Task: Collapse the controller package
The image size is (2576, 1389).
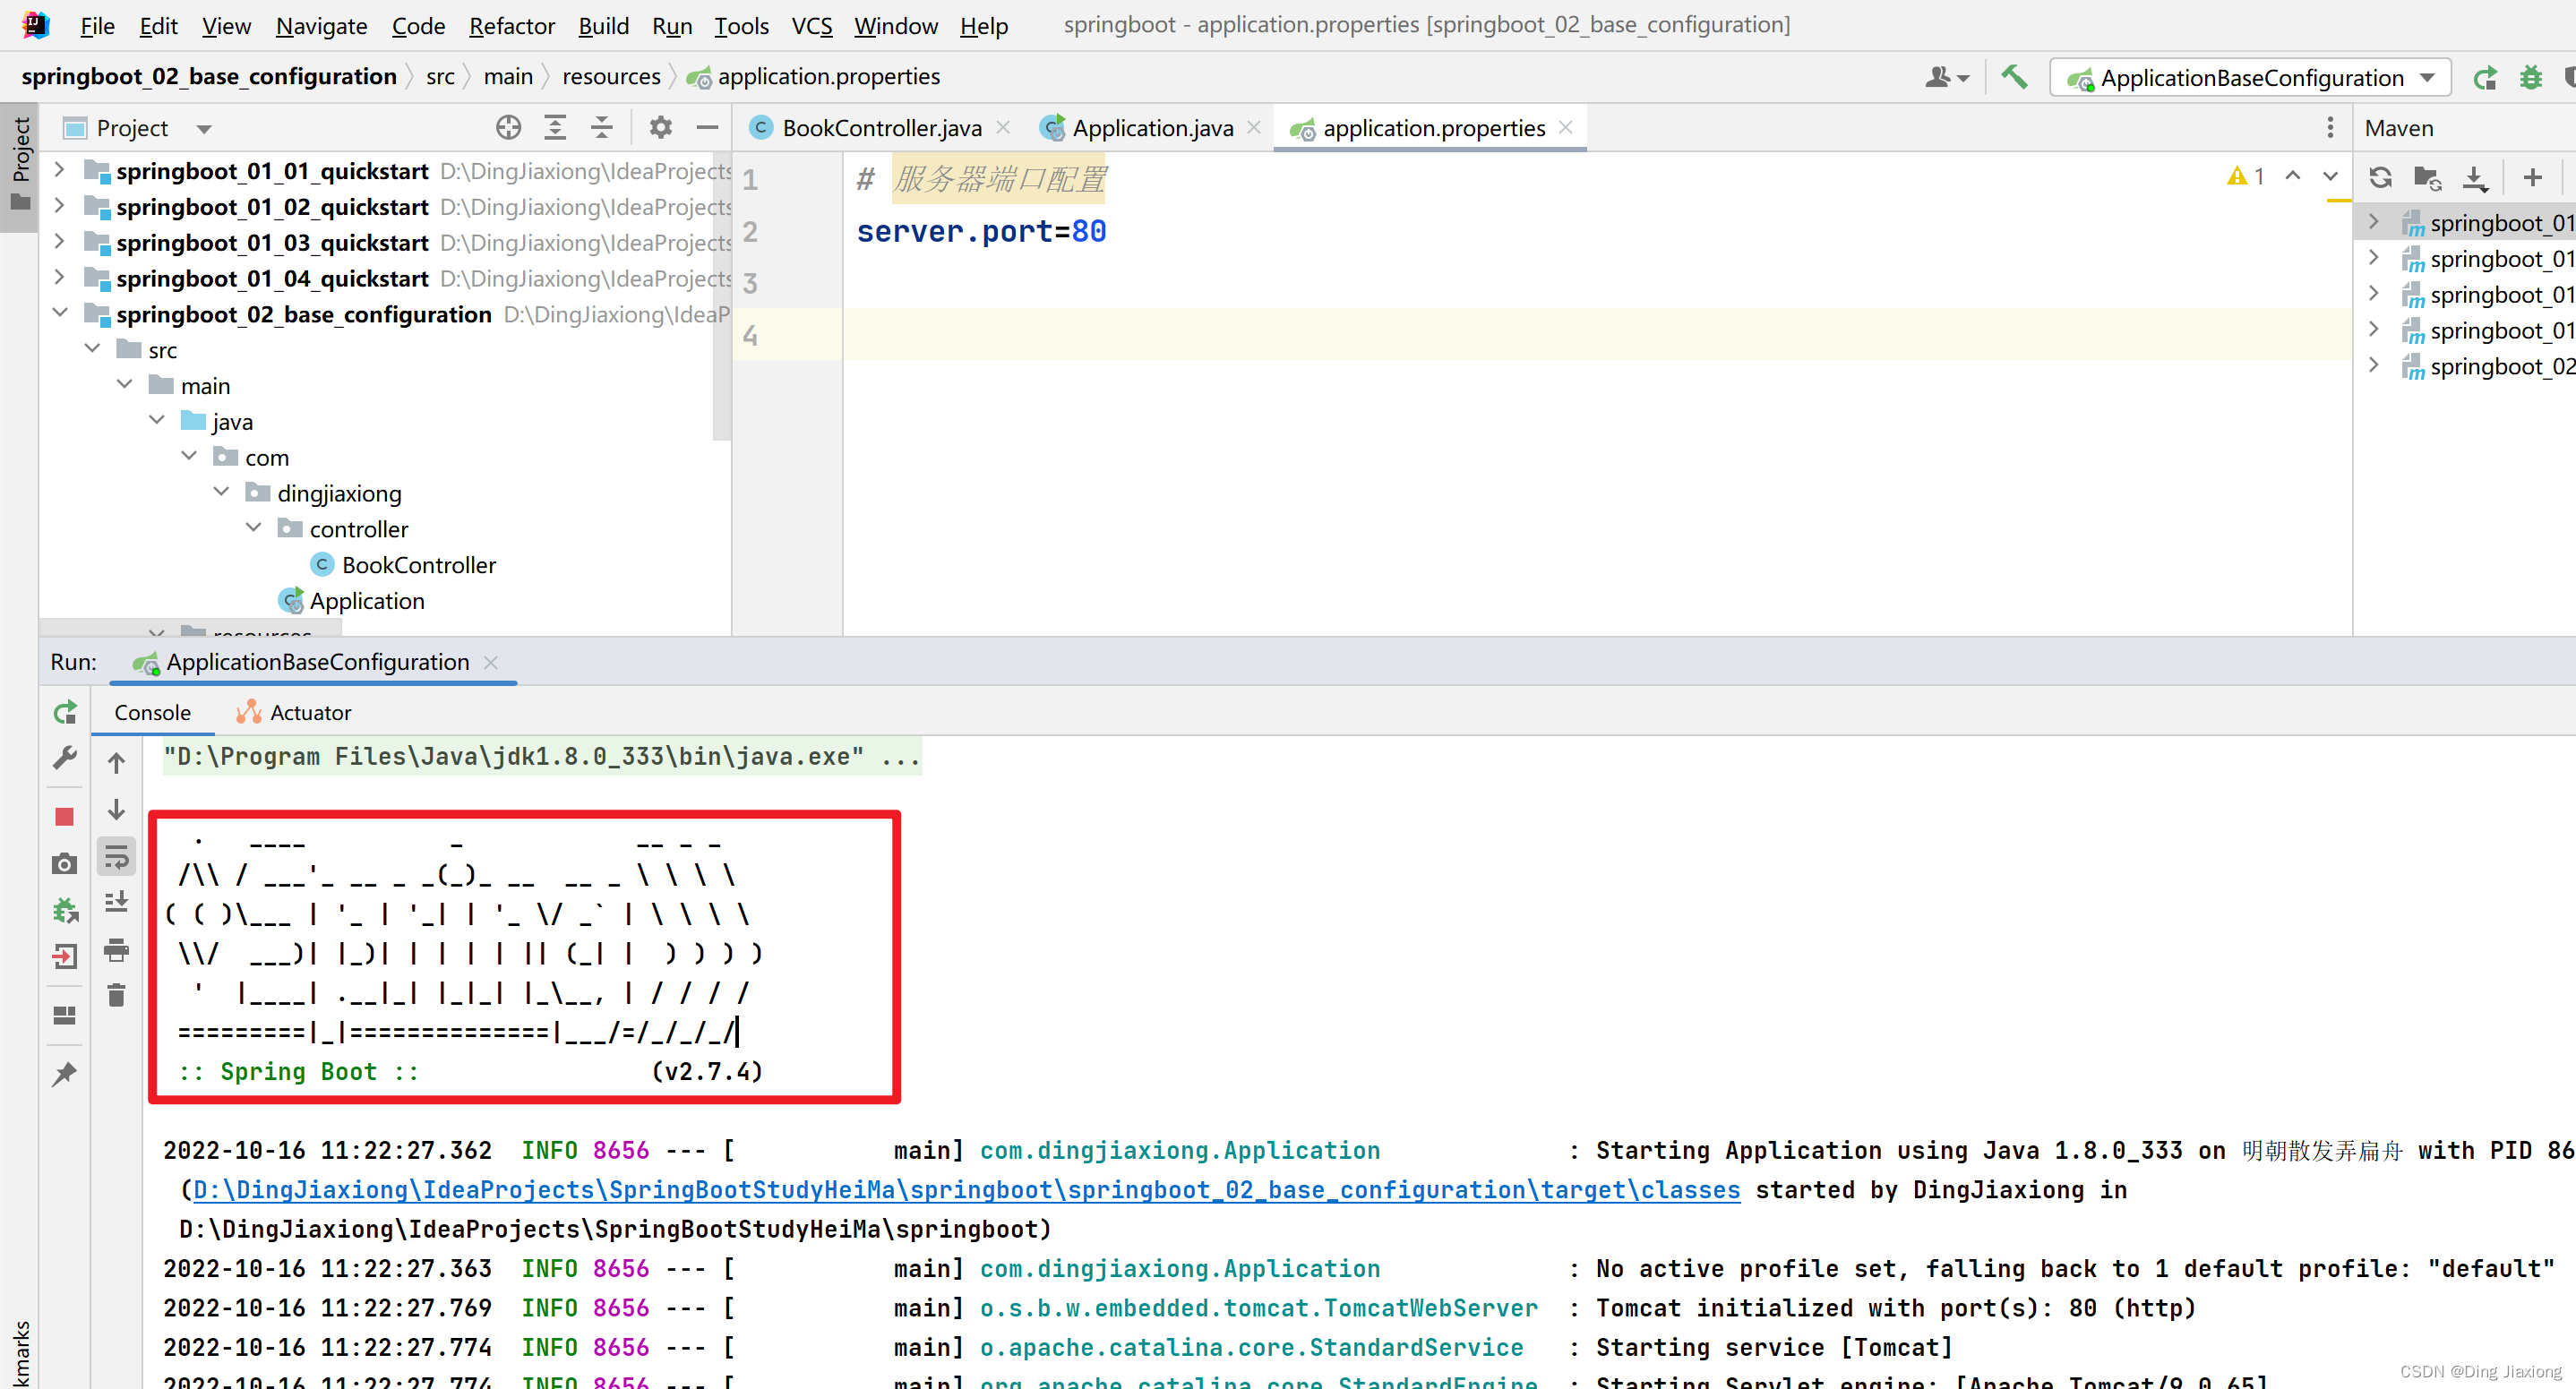Action: [x=254, y=528]
